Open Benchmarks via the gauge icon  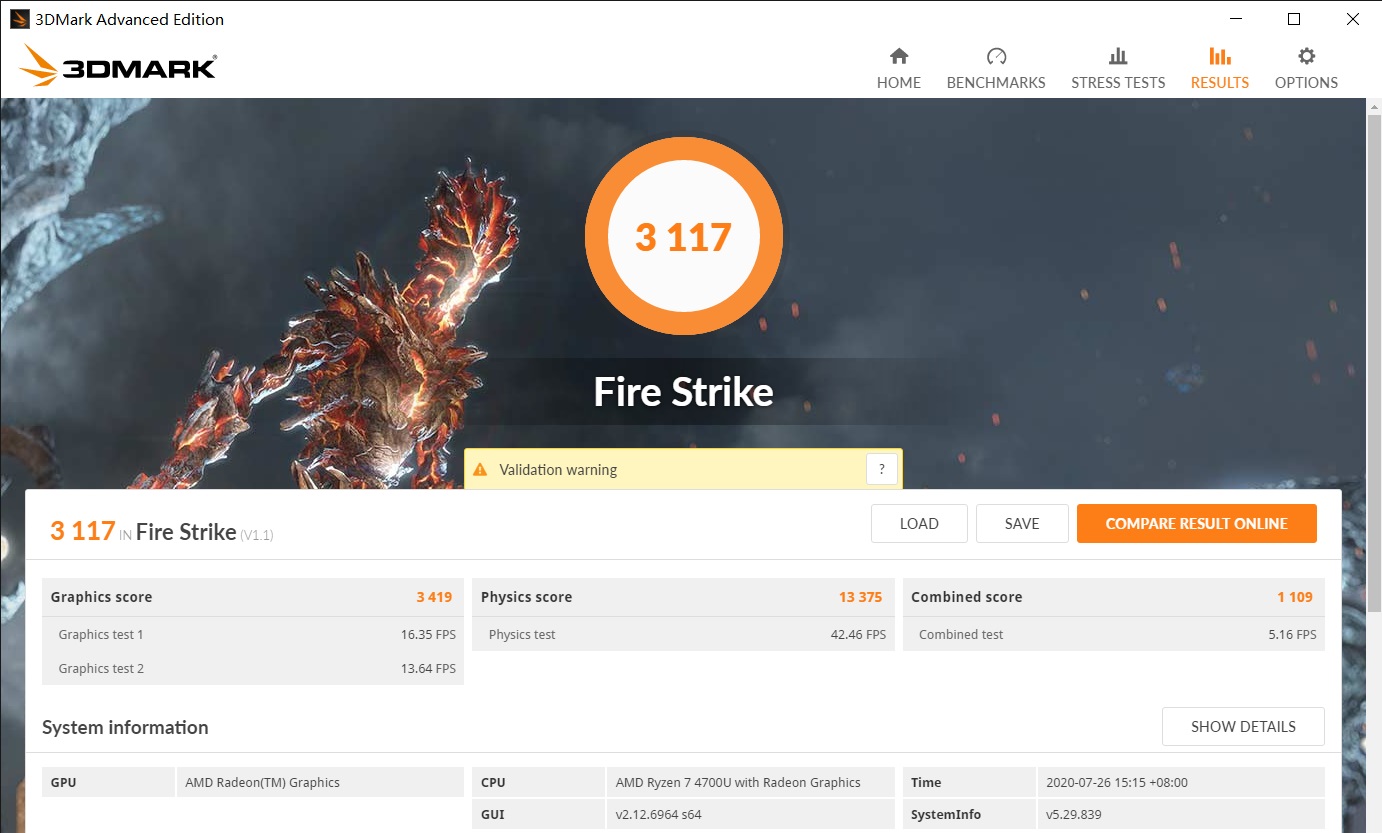point(996,56)
